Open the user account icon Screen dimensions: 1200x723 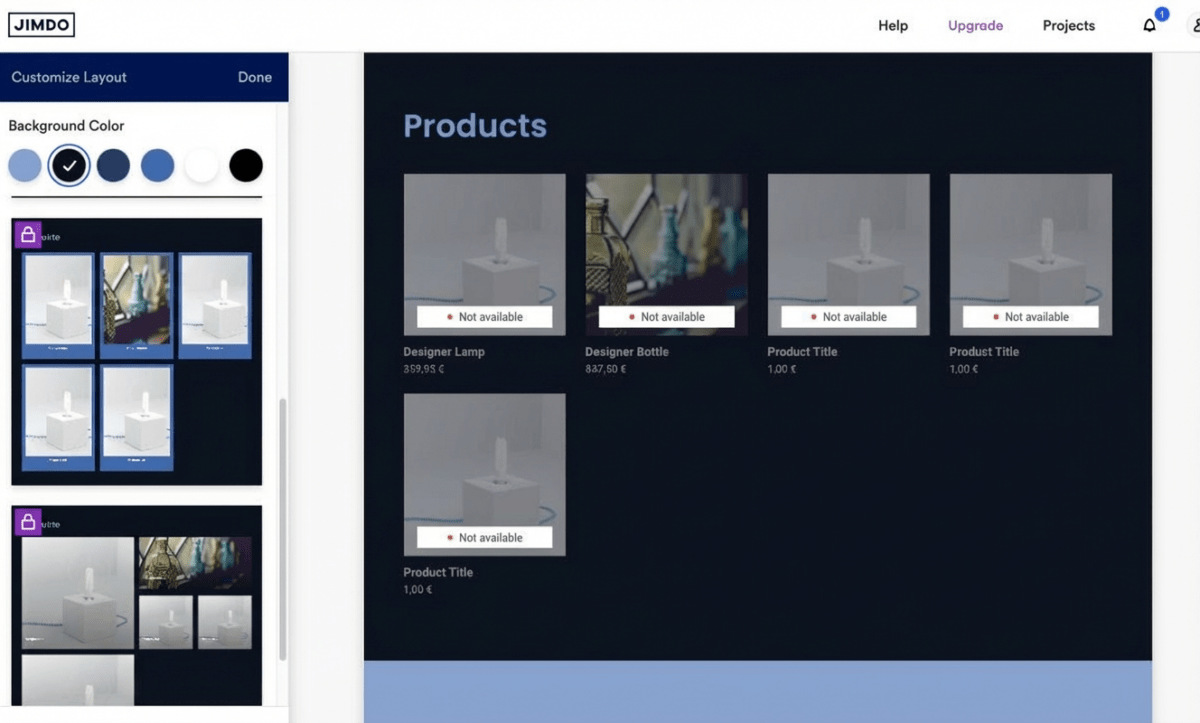[1194, 26]
